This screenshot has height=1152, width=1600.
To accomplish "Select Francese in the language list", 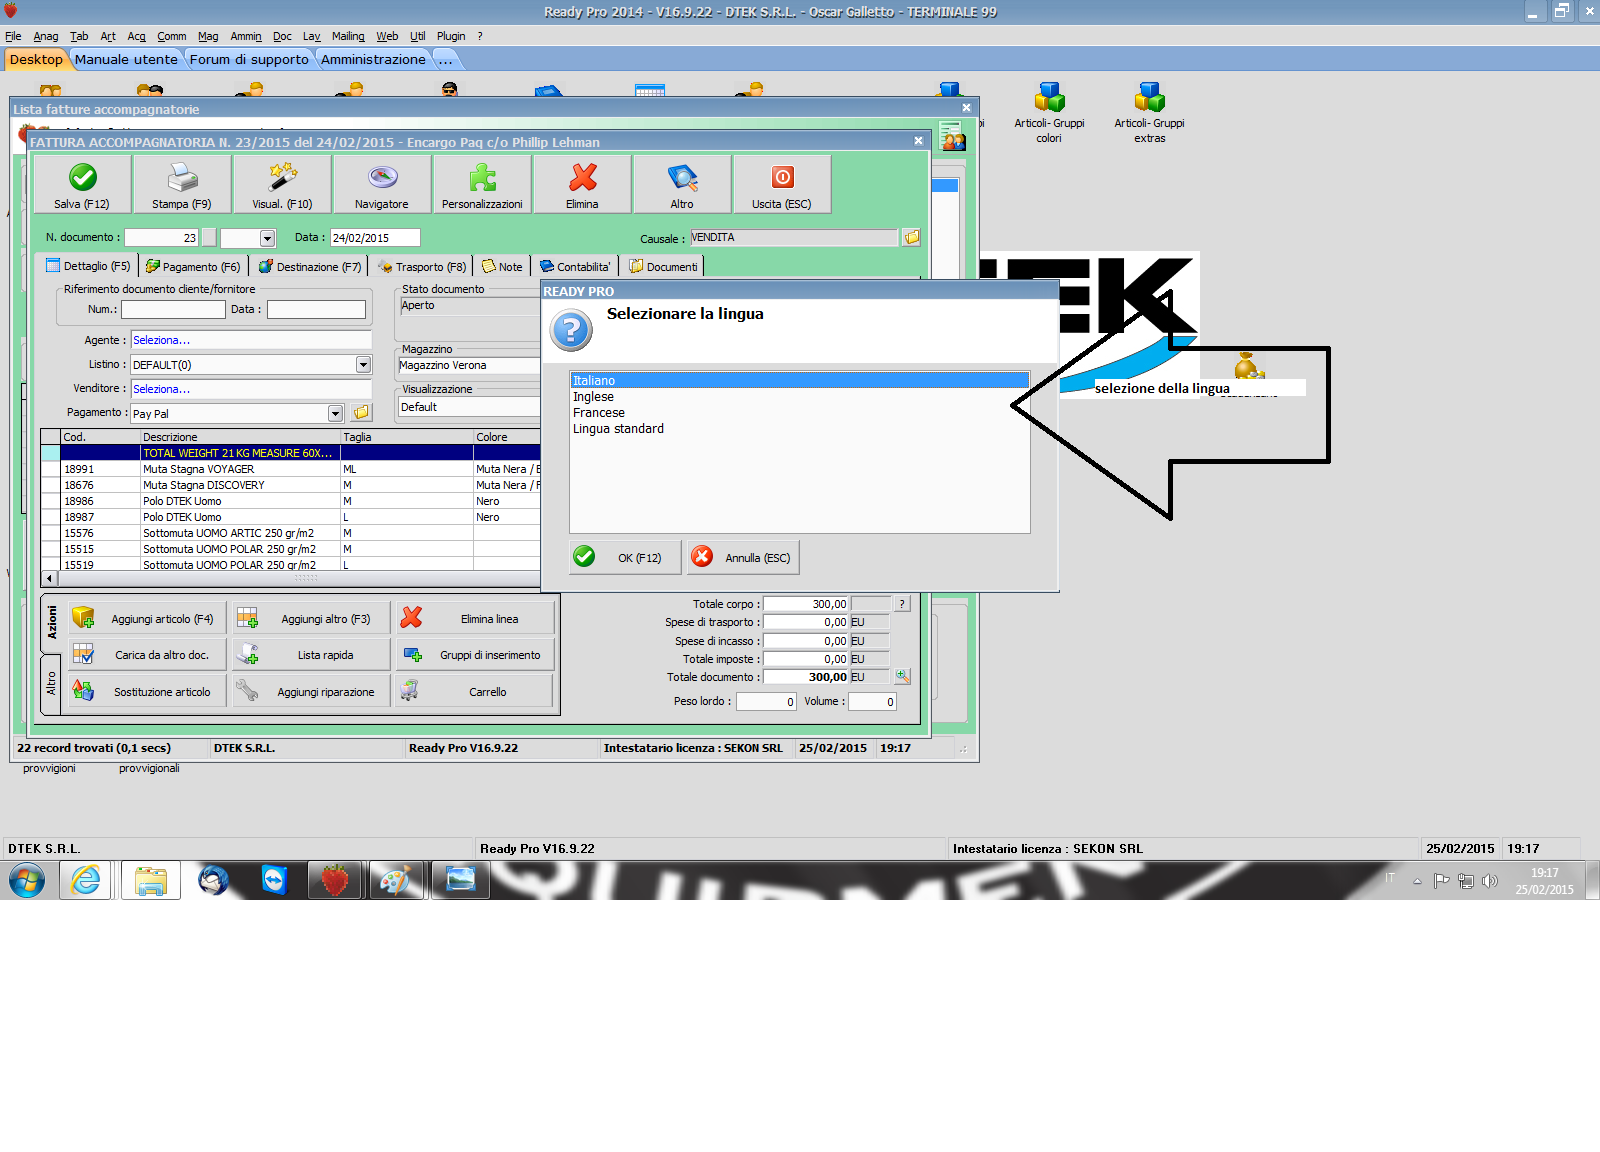I will click(x=799, y=413).
